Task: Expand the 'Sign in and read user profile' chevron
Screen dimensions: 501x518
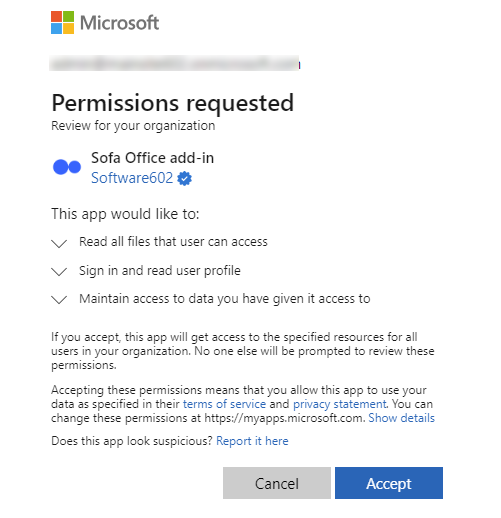Action: (59, 272)
